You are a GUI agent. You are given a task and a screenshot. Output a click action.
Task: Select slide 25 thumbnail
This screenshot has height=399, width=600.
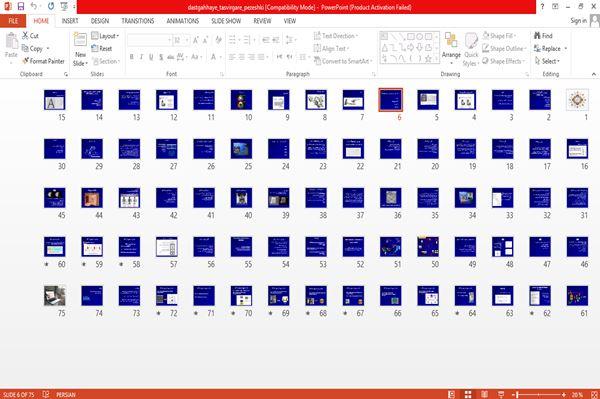pos(241,148)
